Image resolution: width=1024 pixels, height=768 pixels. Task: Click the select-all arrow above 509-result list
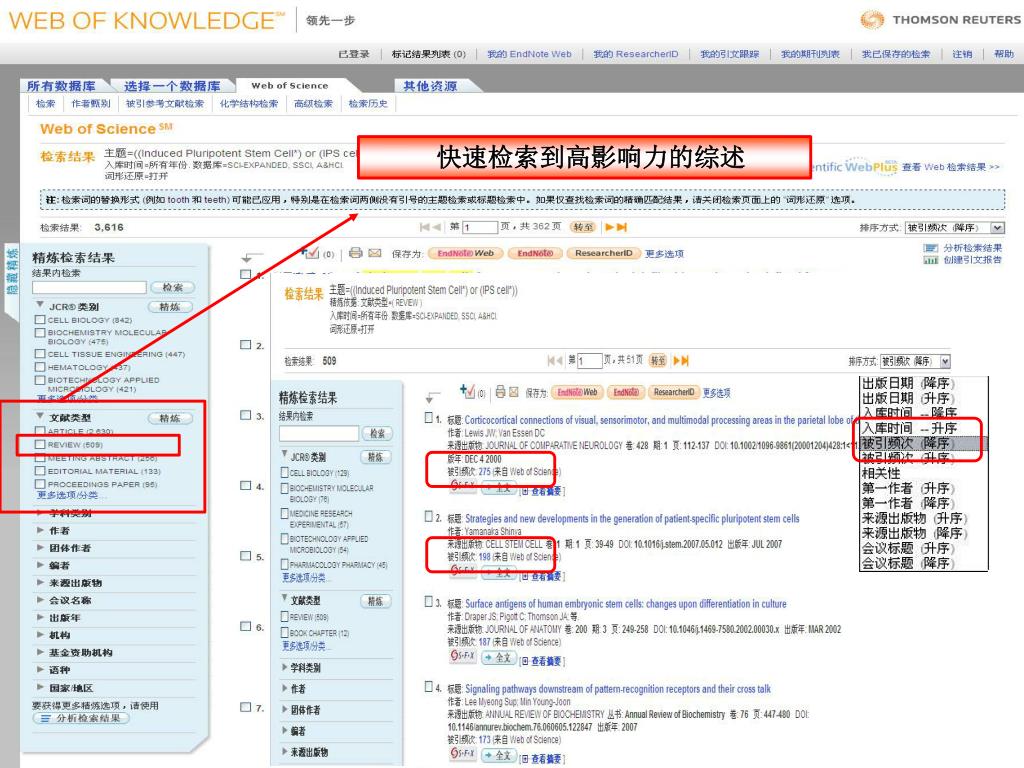pos(433,396)
